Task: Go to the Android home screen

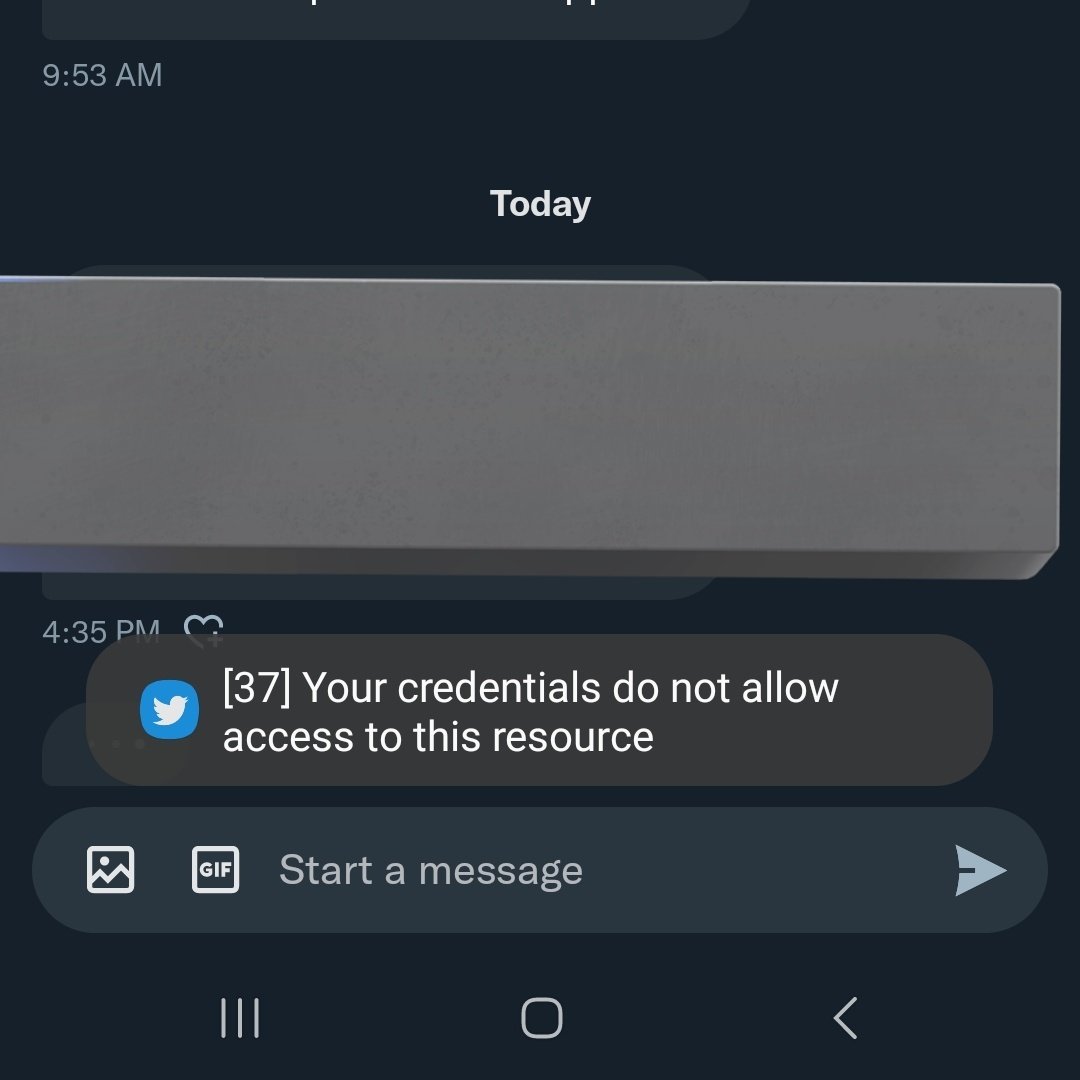Action: [541, 1017]
